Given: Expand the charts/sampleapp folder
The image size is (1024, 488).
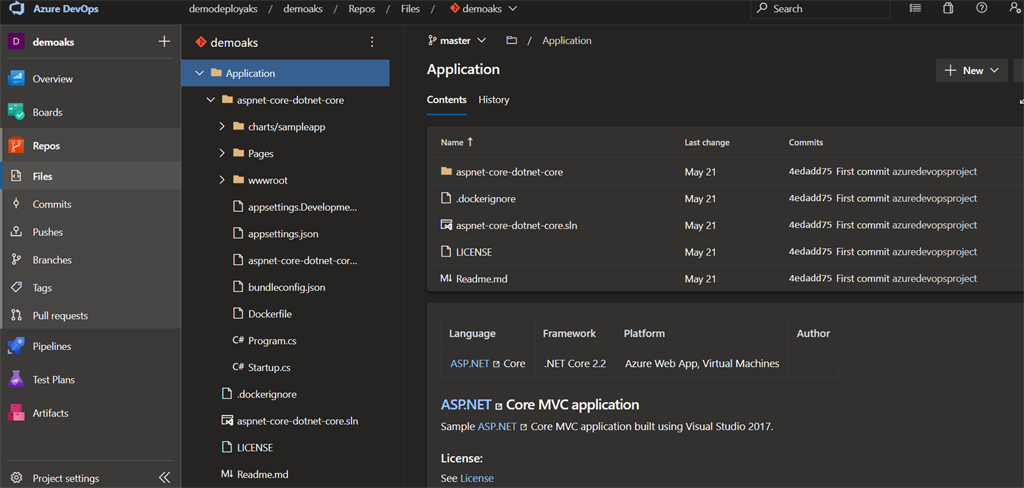Looking at the screenshot, I should pyautogui.click(x=222, y=127).
